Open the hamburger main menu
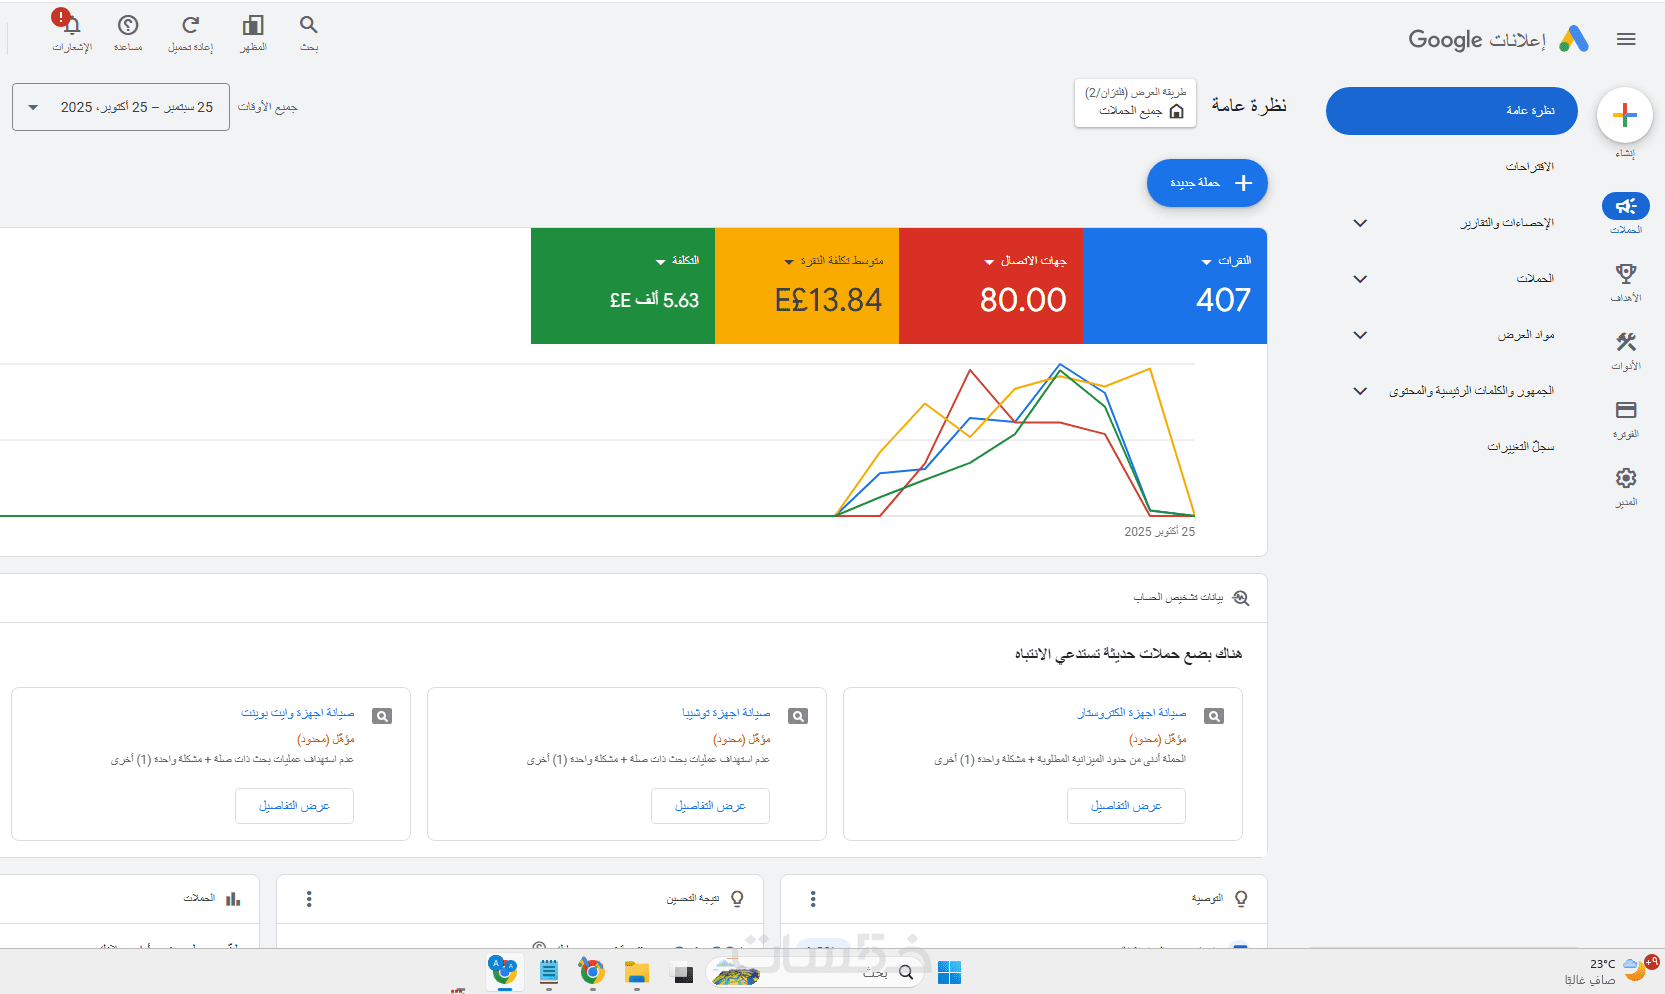This screenshot has height=994, width=1665. tap(1626, 39)
